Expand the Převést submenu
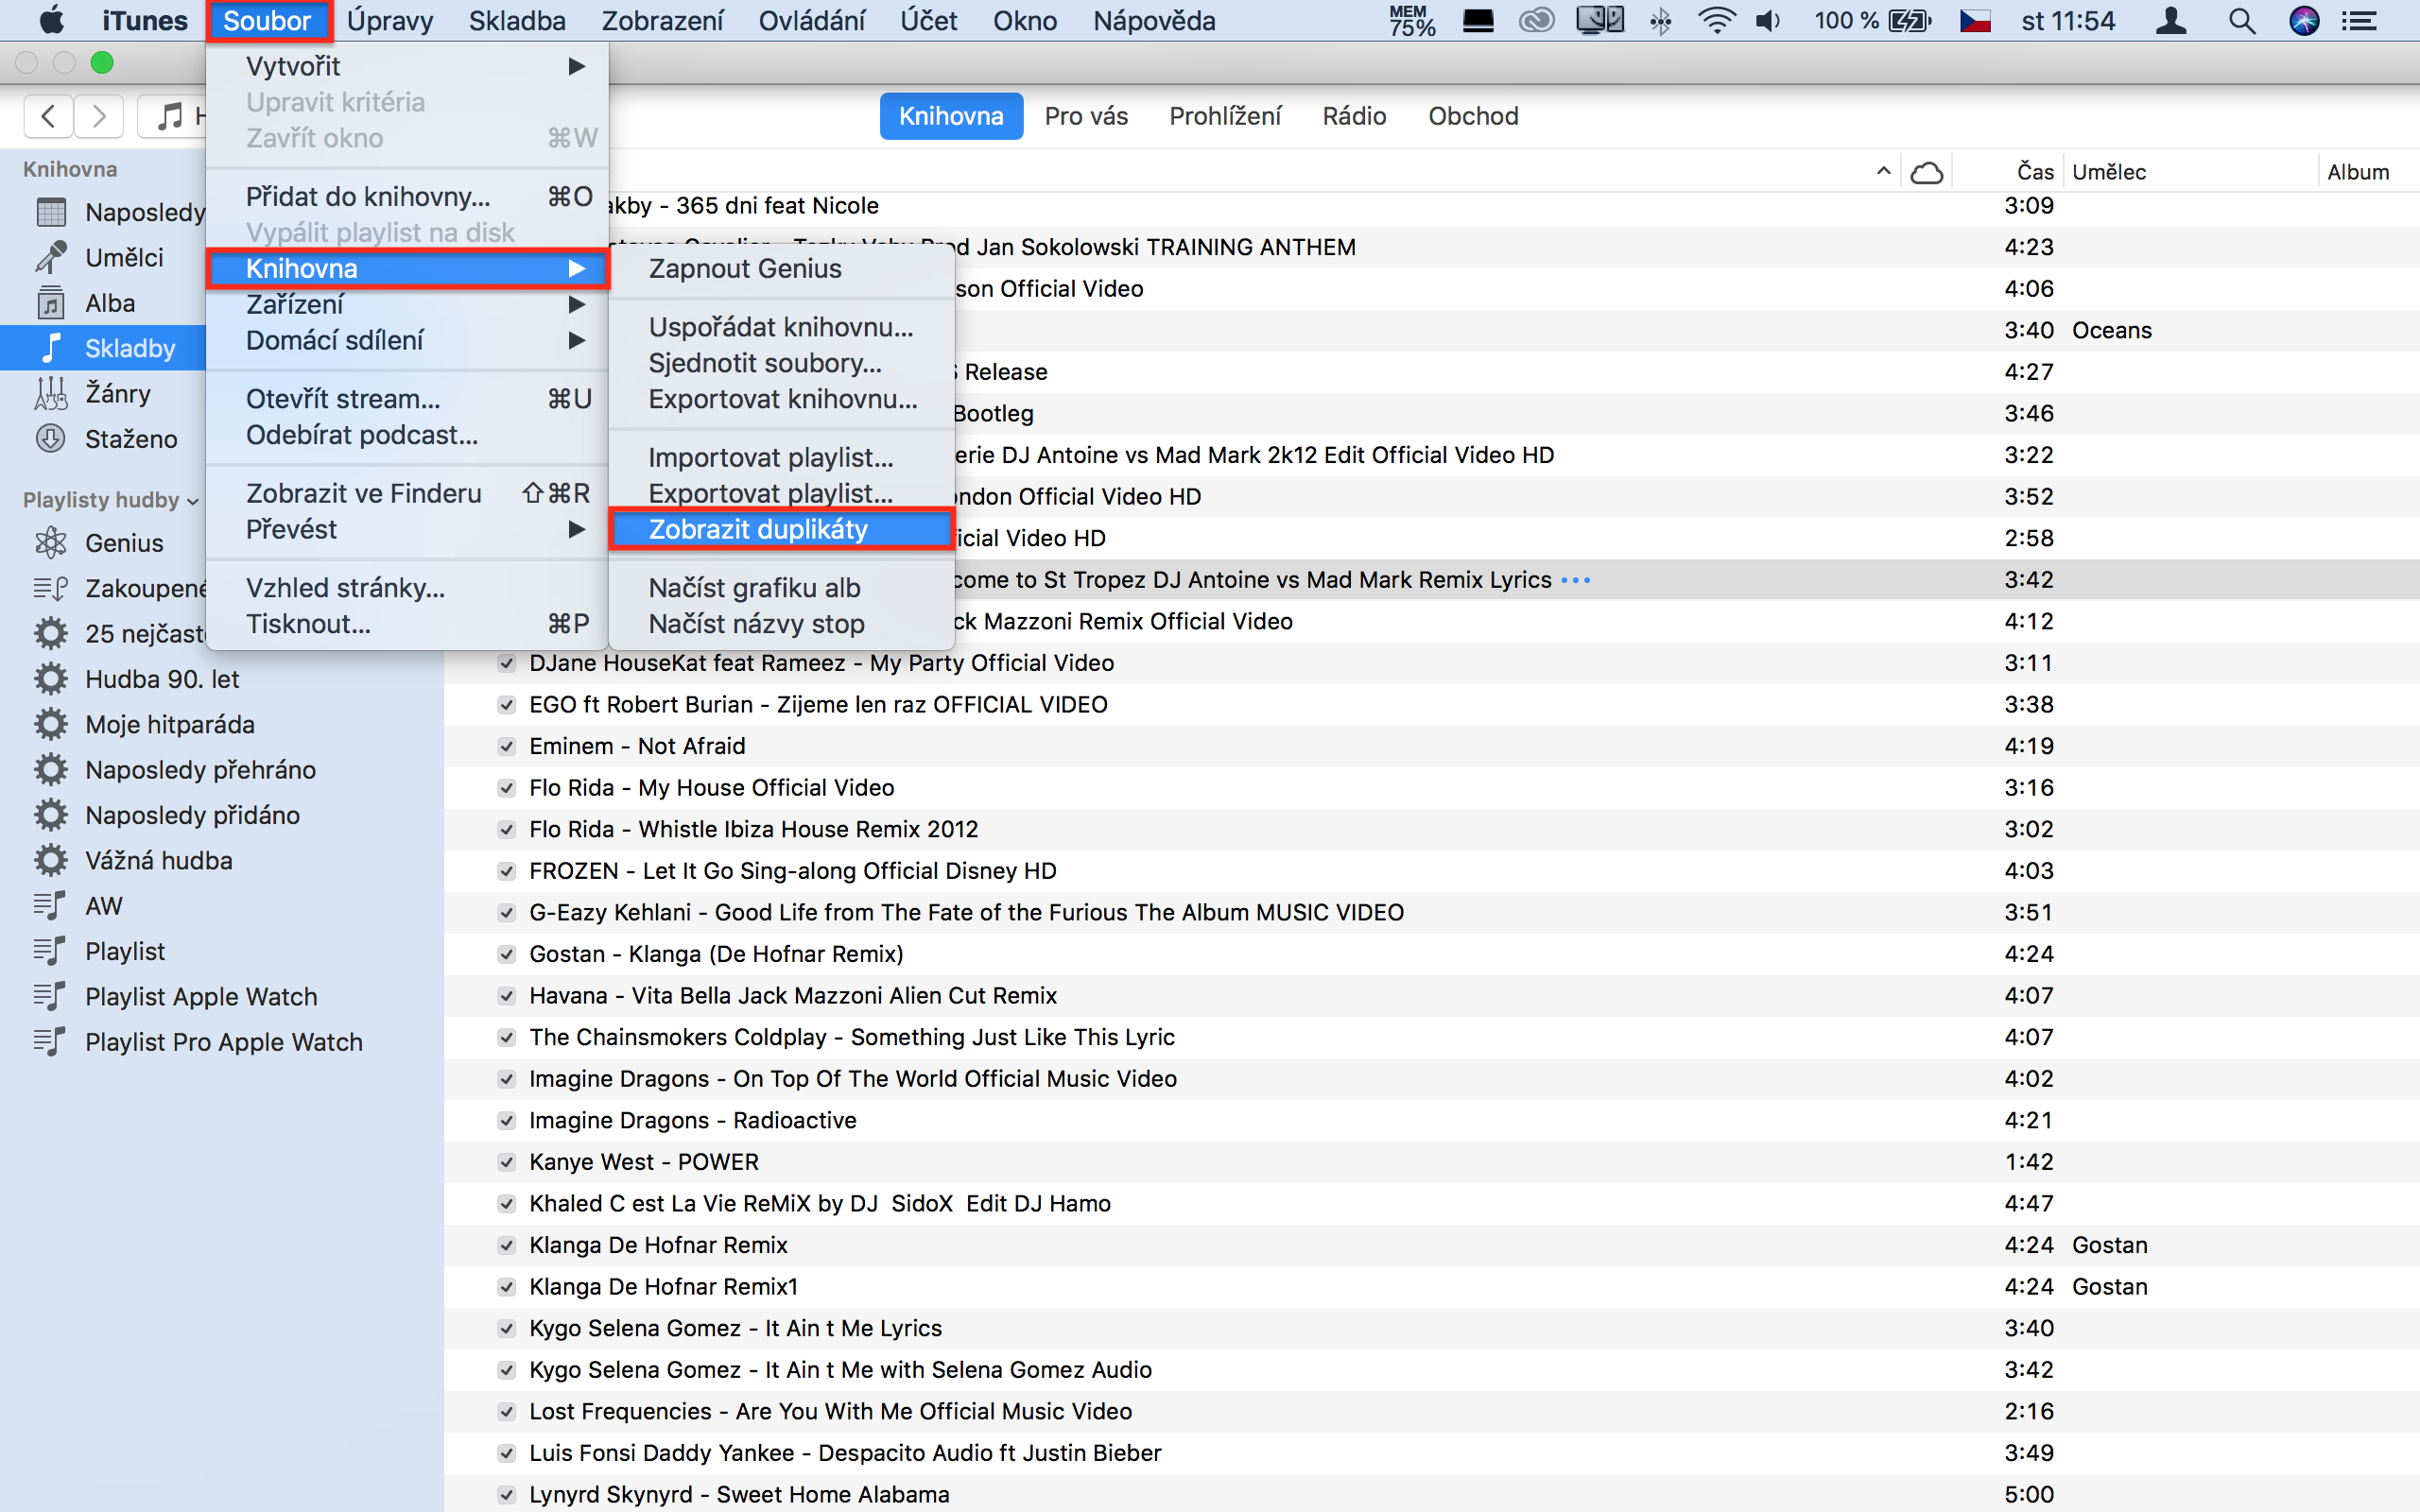 tap(406, 529)
